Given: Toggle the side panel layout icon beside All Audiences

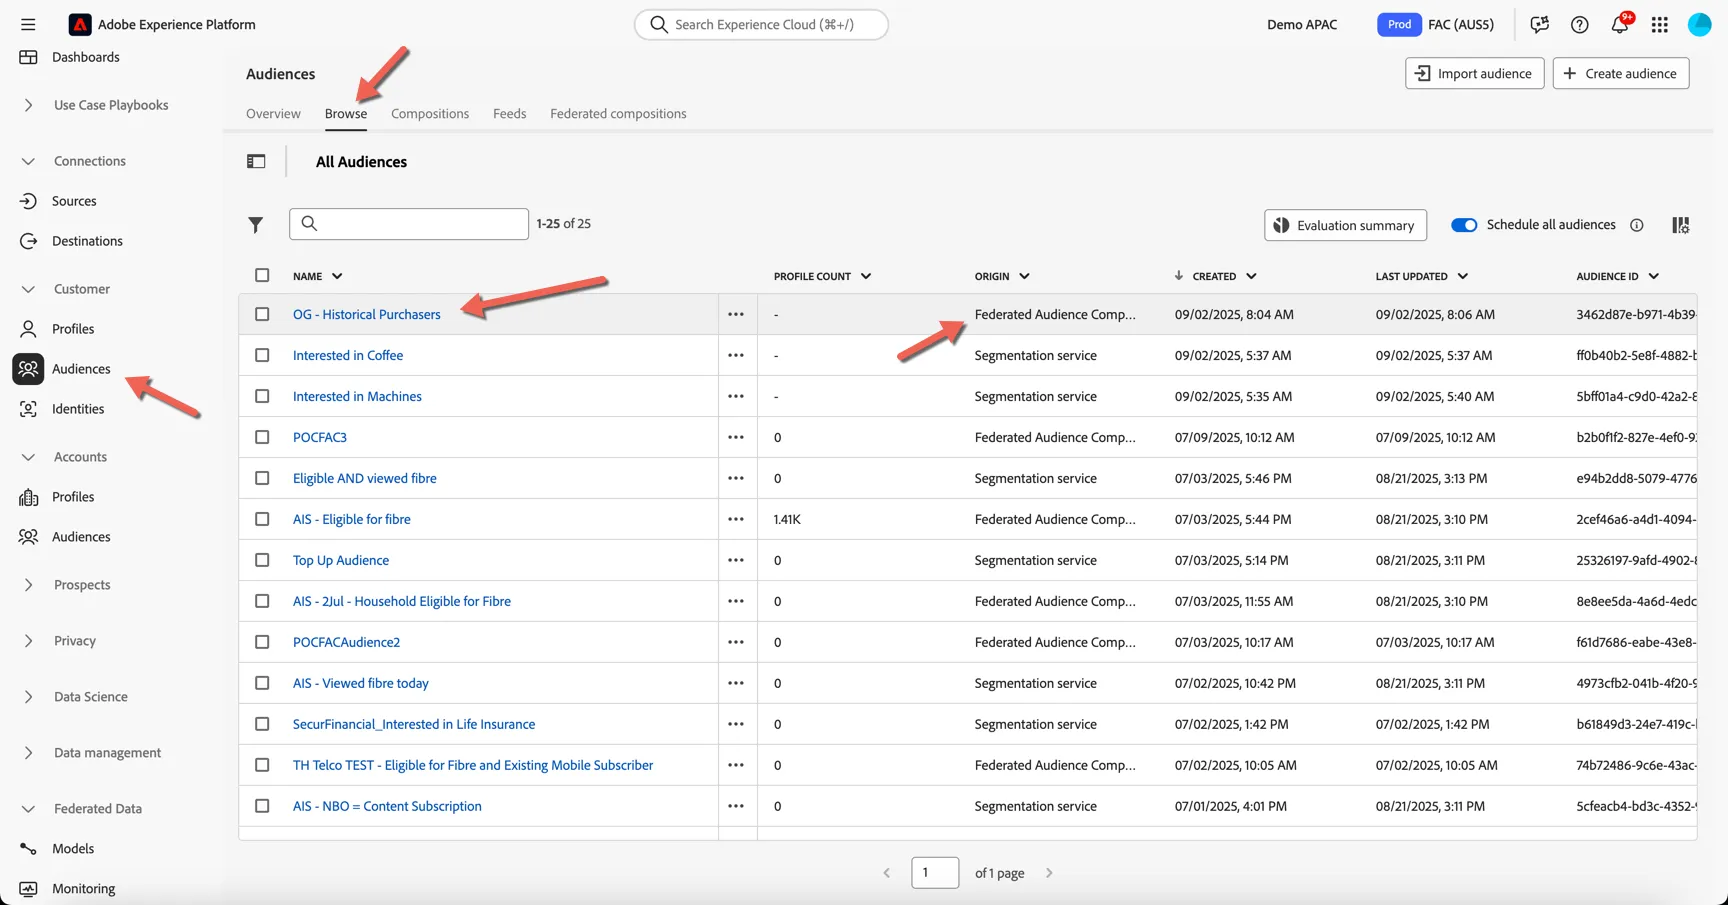Looking at the screenshot, I should click(x=256, y=161).
